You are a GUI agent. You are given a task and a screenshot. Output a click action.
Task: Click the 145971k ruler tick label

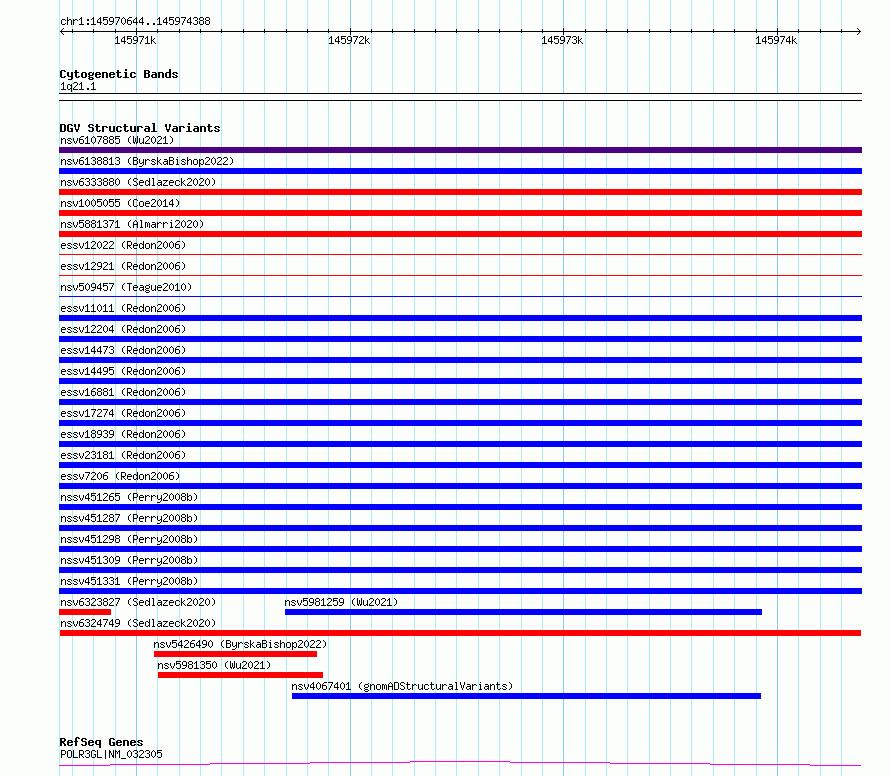tap(135, 40)
